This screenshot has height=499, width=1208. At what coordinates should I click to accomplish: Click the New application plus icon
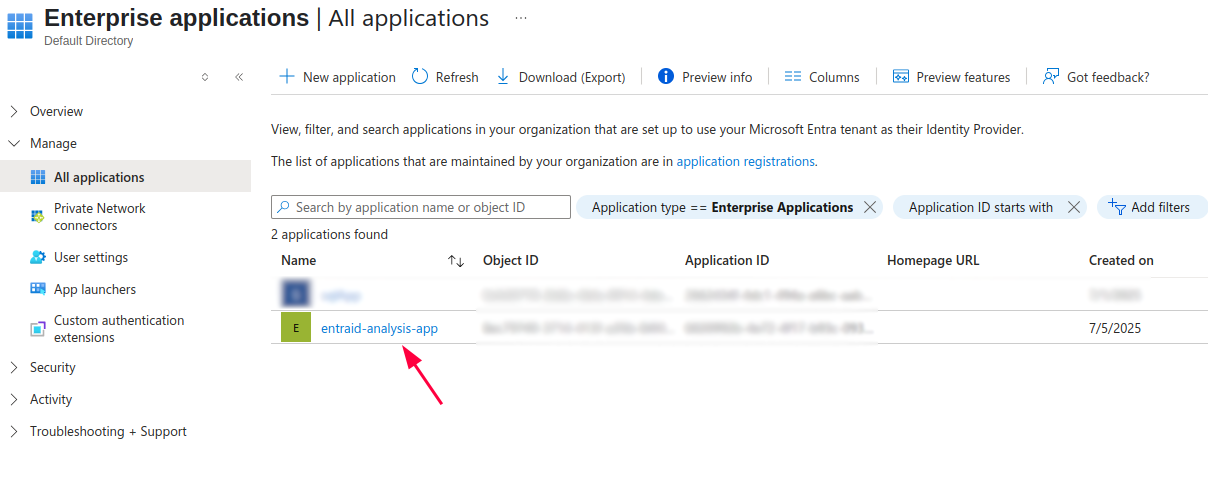click(x=287, y=77)
